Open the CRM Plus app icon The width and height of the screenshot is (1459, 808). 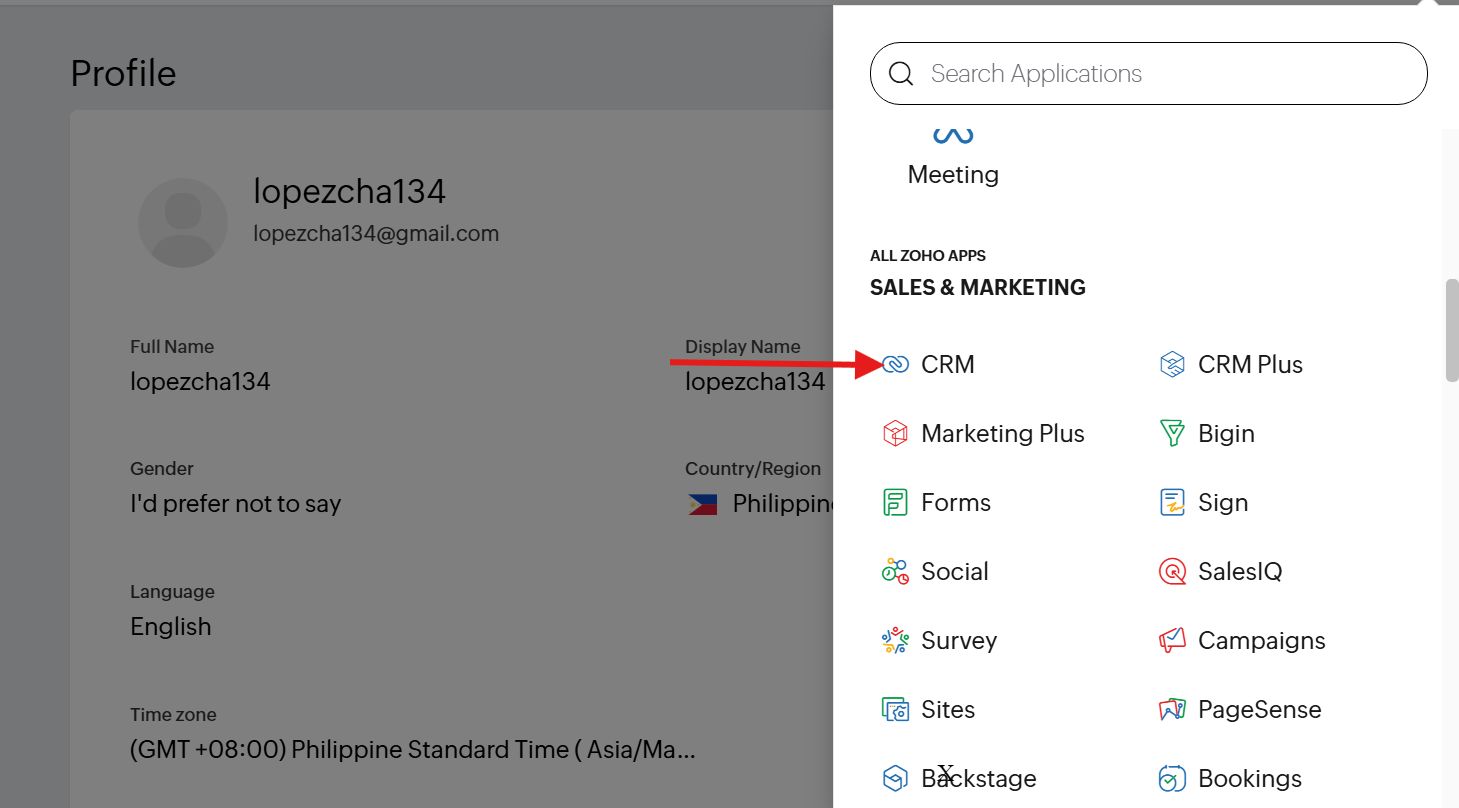(1172, 365)
